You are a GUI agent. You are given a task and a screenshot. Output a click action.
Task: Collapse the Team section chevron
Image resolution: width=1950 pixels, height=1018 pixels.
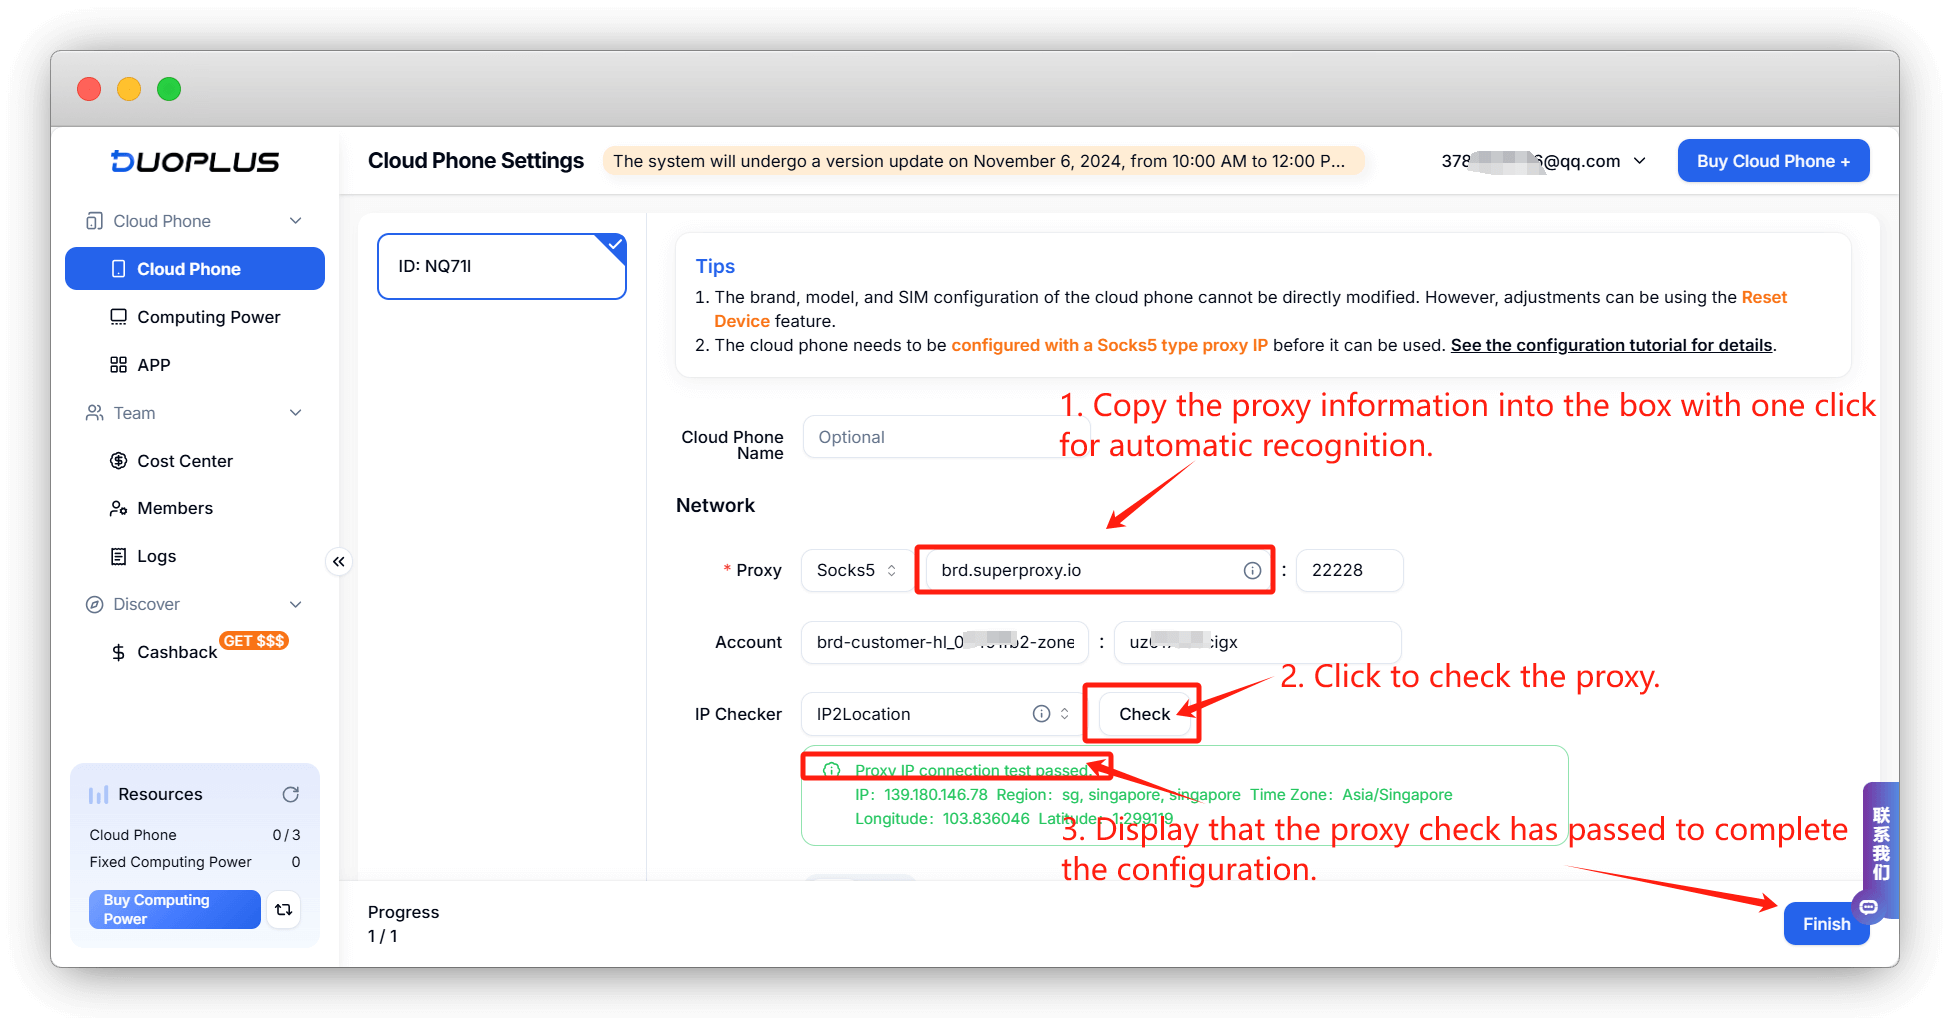(x=296, y=412)
